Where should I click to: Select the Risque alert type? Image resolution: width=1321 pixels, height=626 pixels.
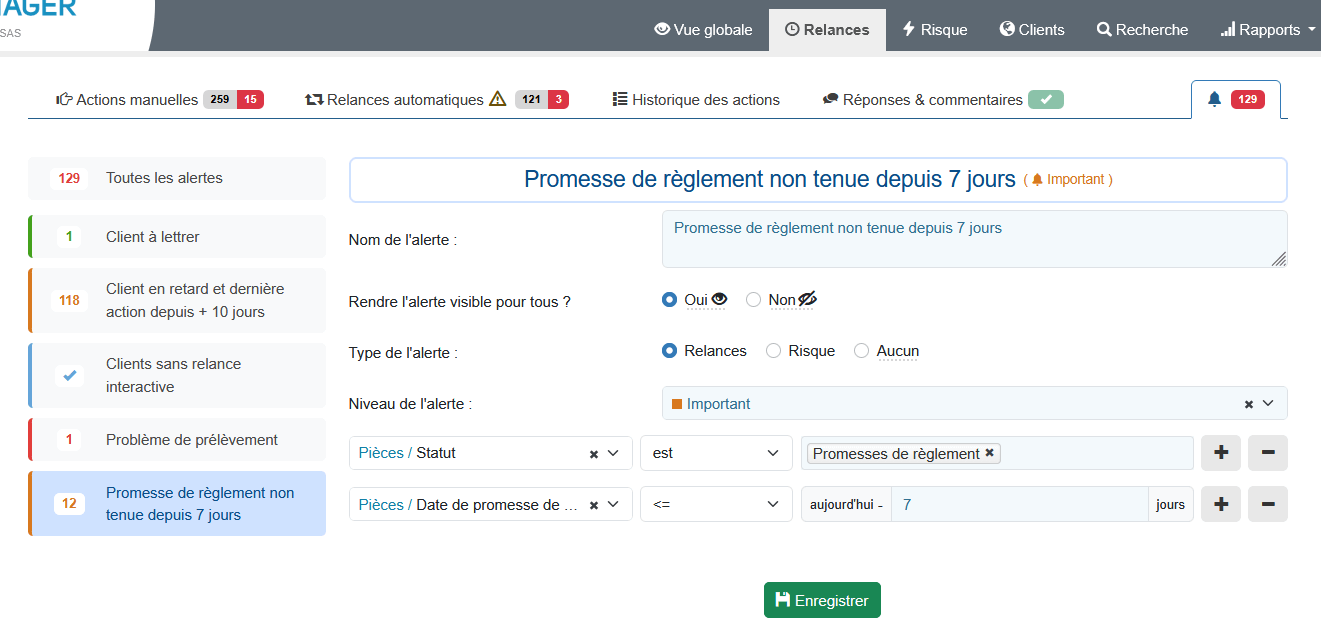773,351
